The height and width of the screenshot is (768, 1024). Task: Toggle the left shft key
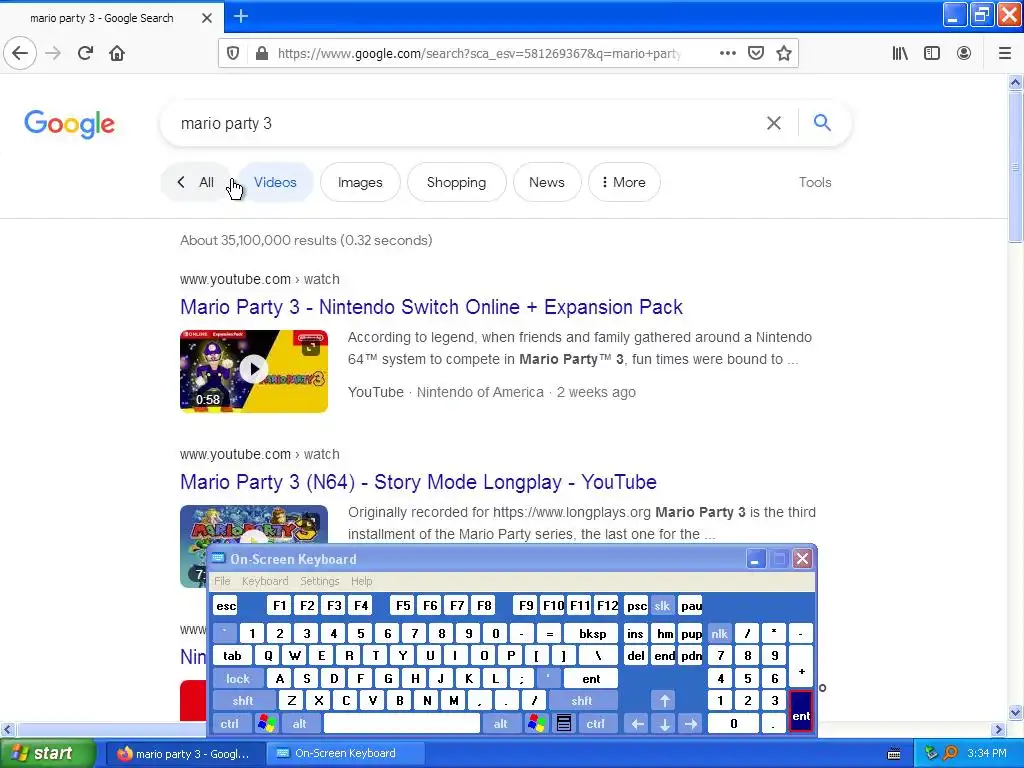point(243,701)
